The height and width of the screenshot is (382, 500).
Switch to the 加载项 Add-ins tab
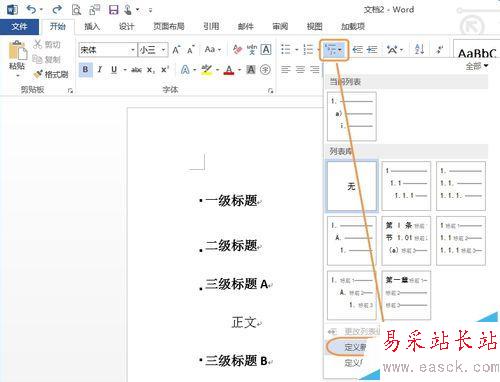[353, 26]
